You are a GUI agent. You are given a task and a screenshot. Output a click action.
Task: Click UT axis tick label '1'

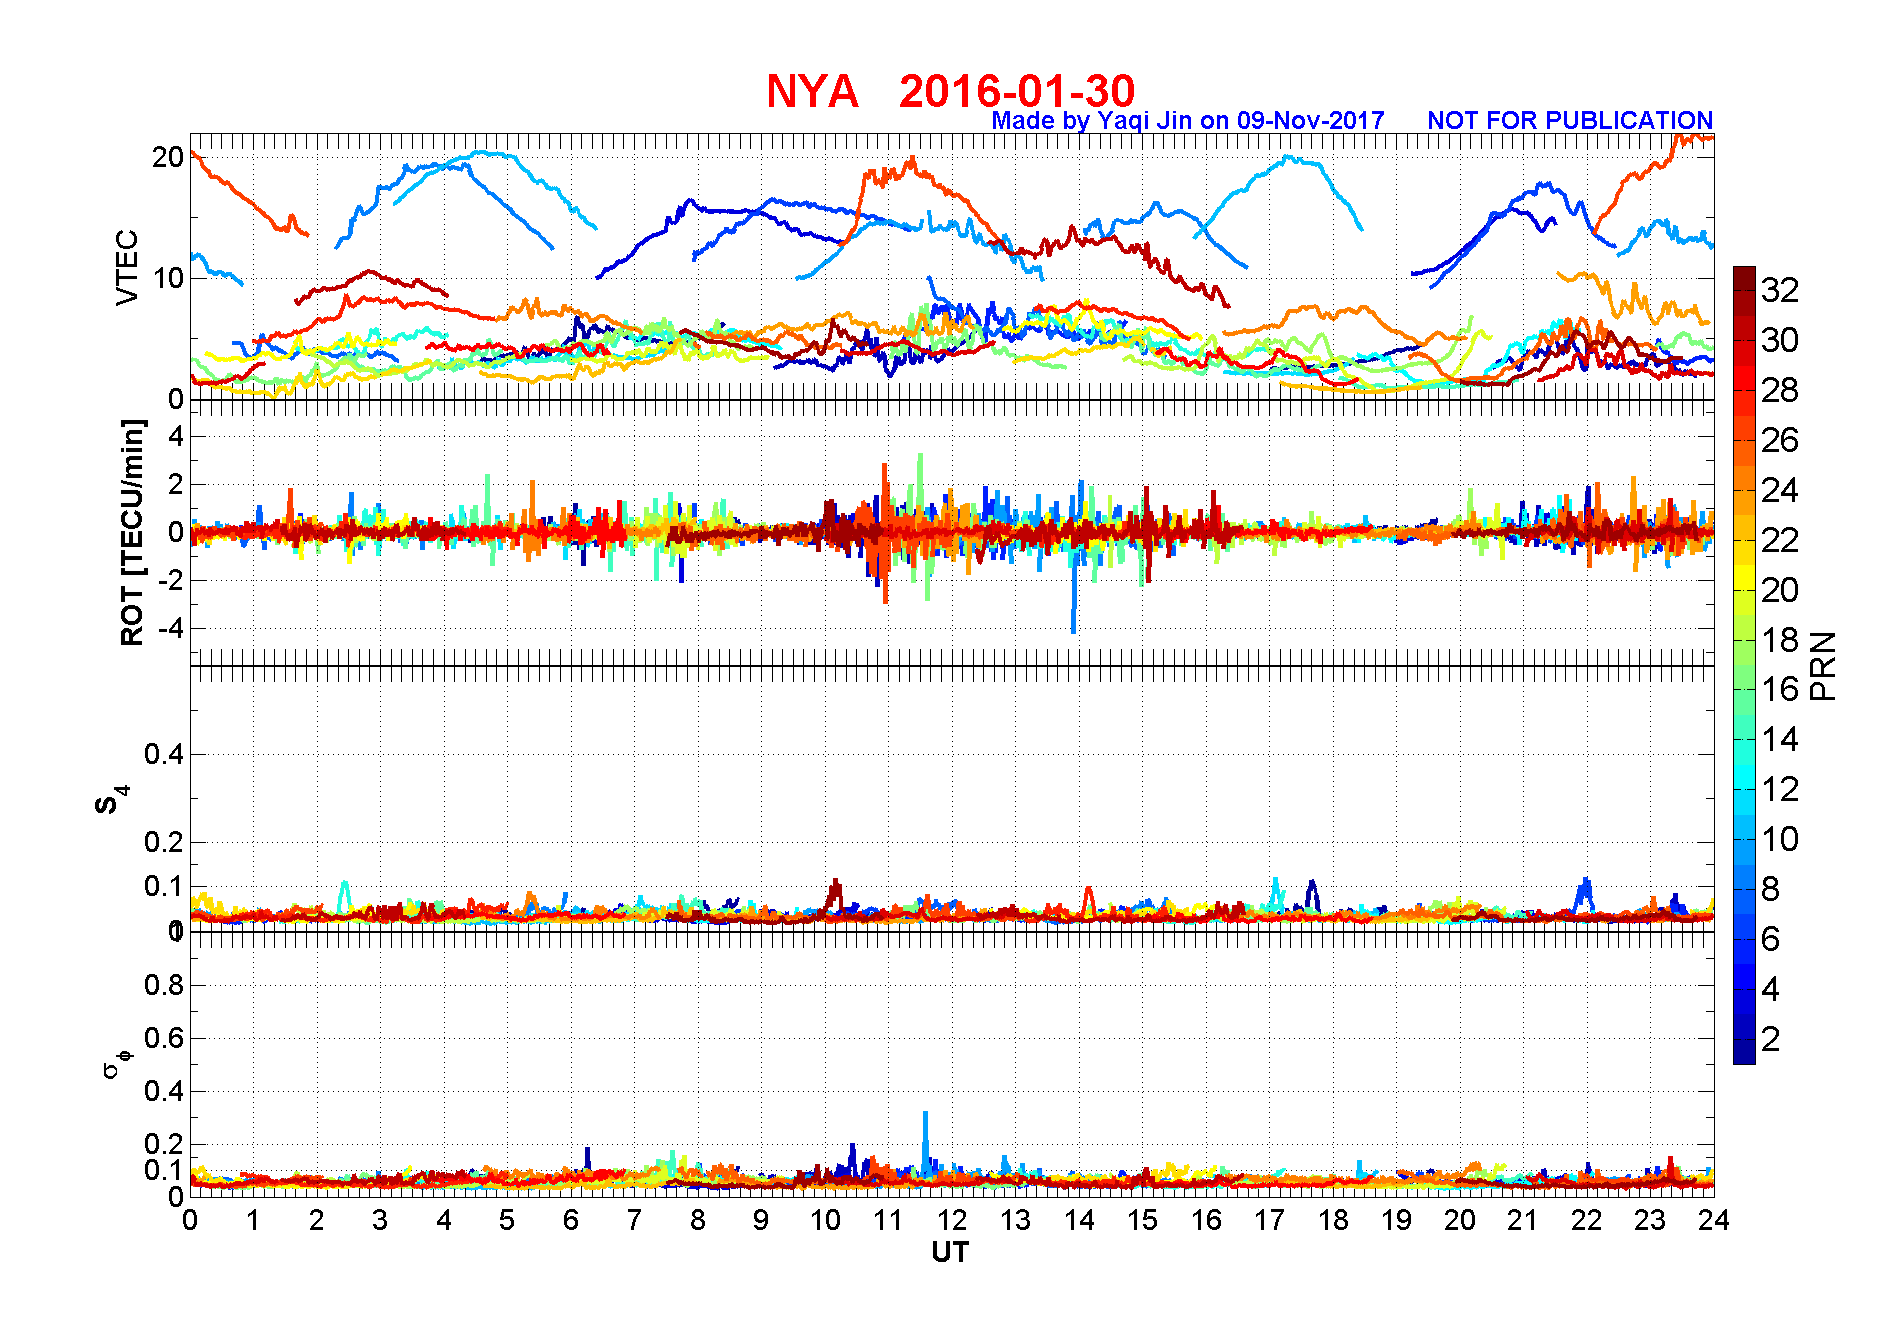pyautogui.click(x=253, y=1220)
